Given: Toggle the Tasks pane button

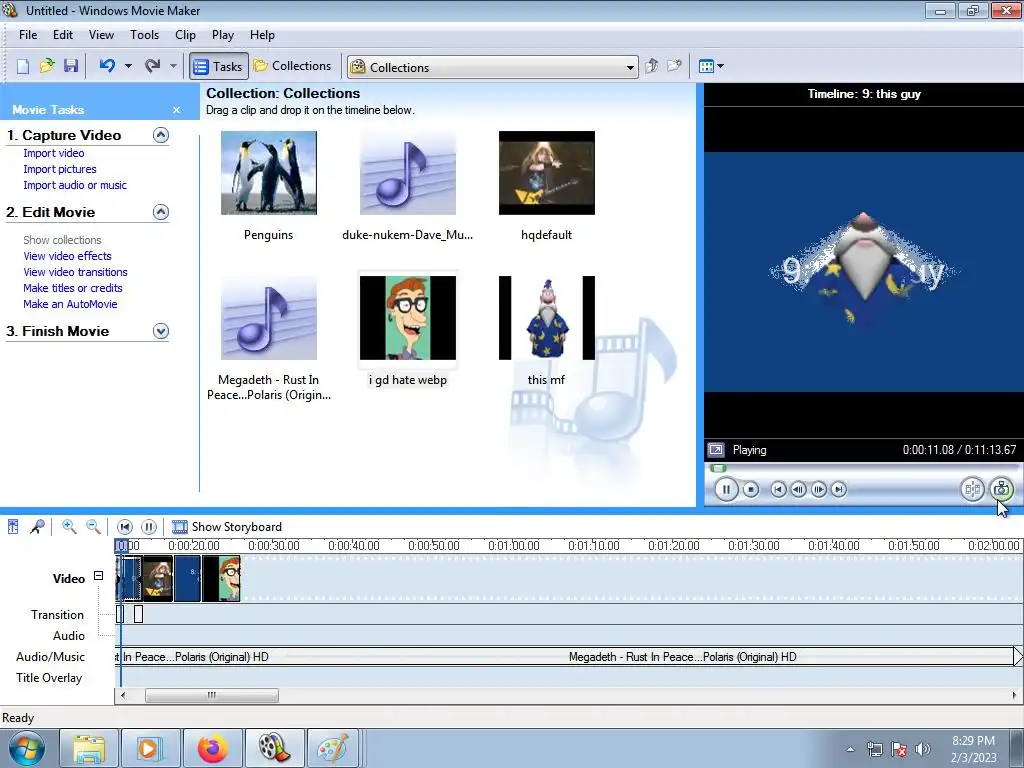Looking at the screenshot, I should point(219,67).
